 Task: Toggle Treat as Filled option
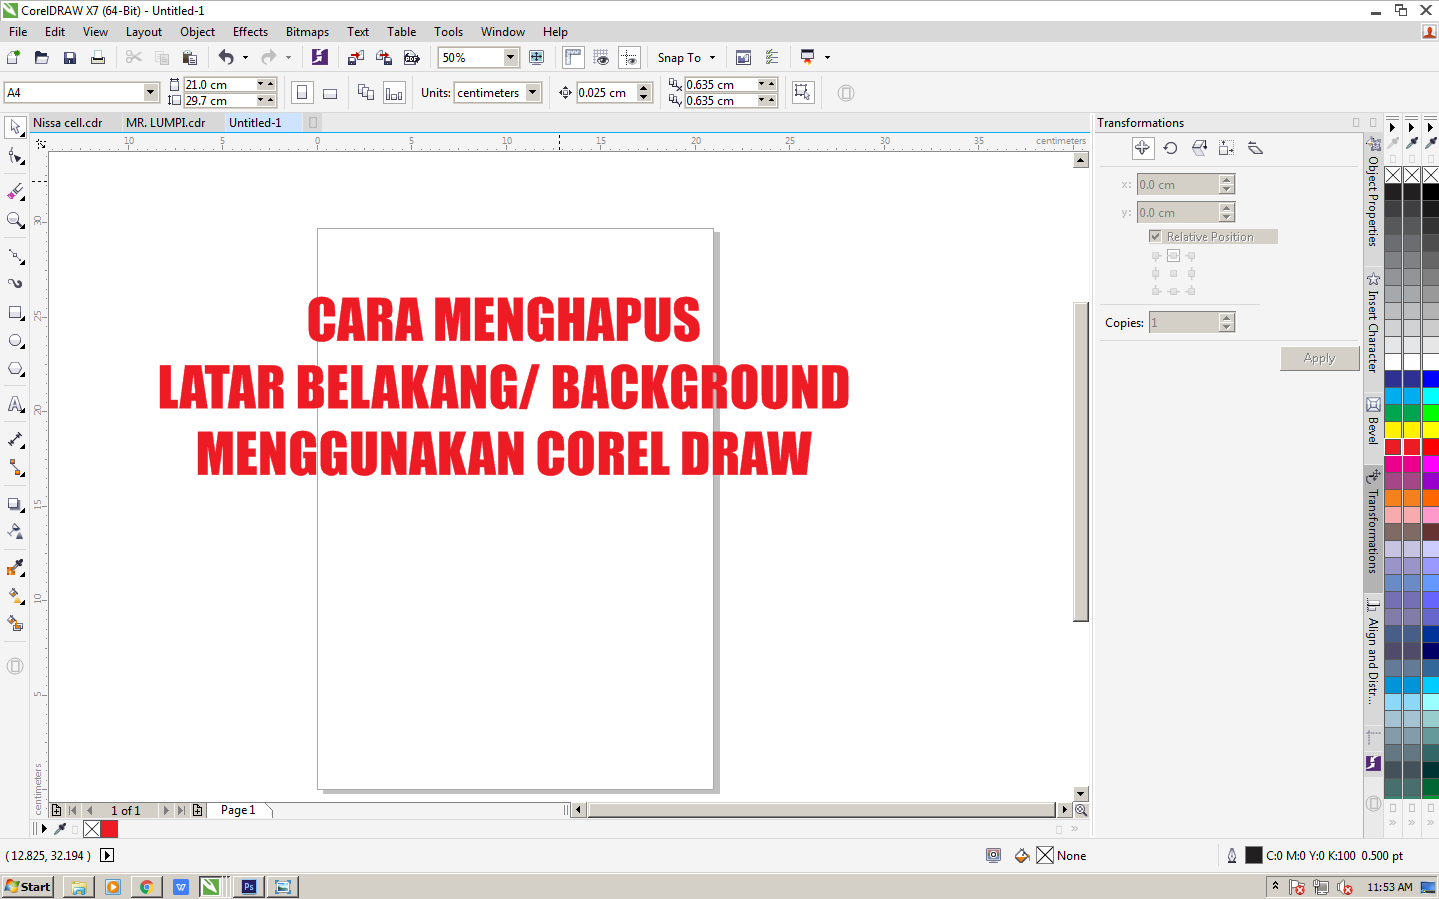coord(802,93)
